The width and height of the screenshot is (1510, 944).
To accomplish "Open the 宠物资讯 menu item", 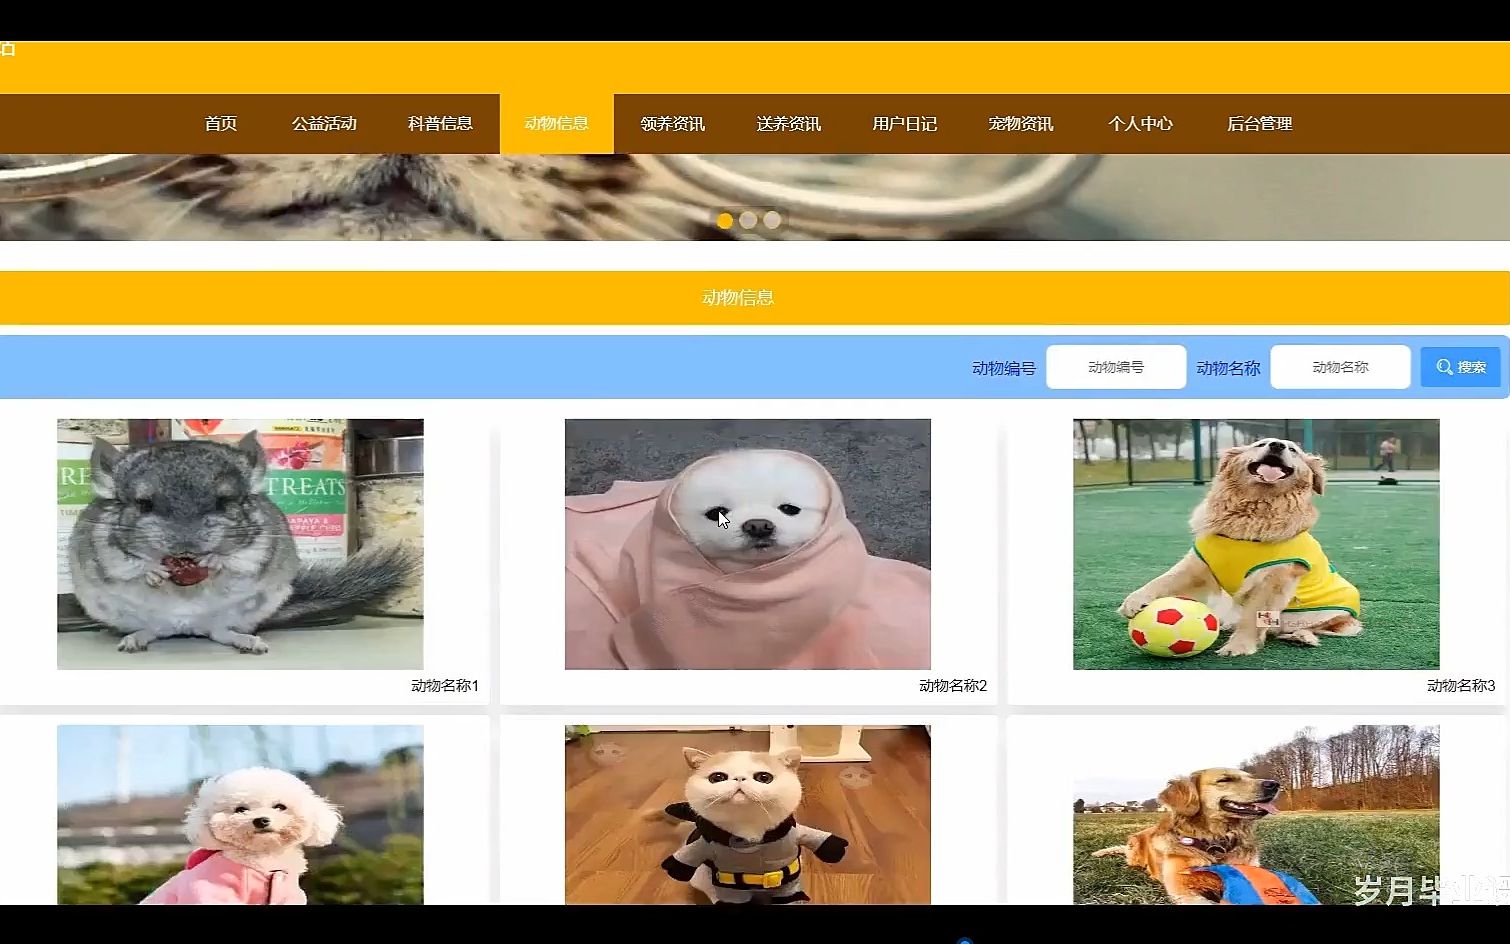I will pos(1020,124).
